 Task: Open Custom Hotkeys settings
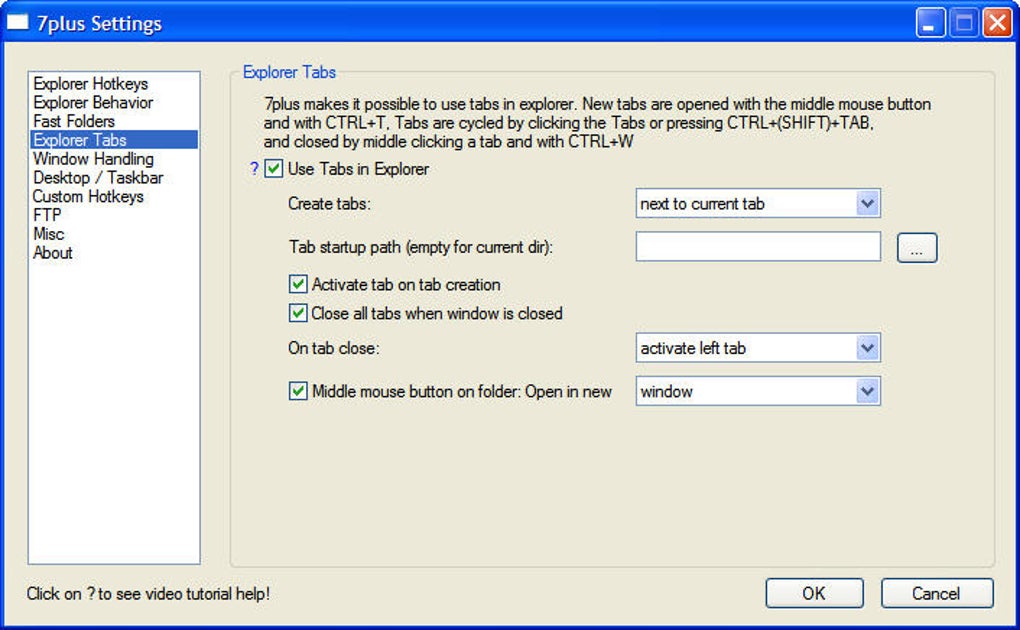114,197
